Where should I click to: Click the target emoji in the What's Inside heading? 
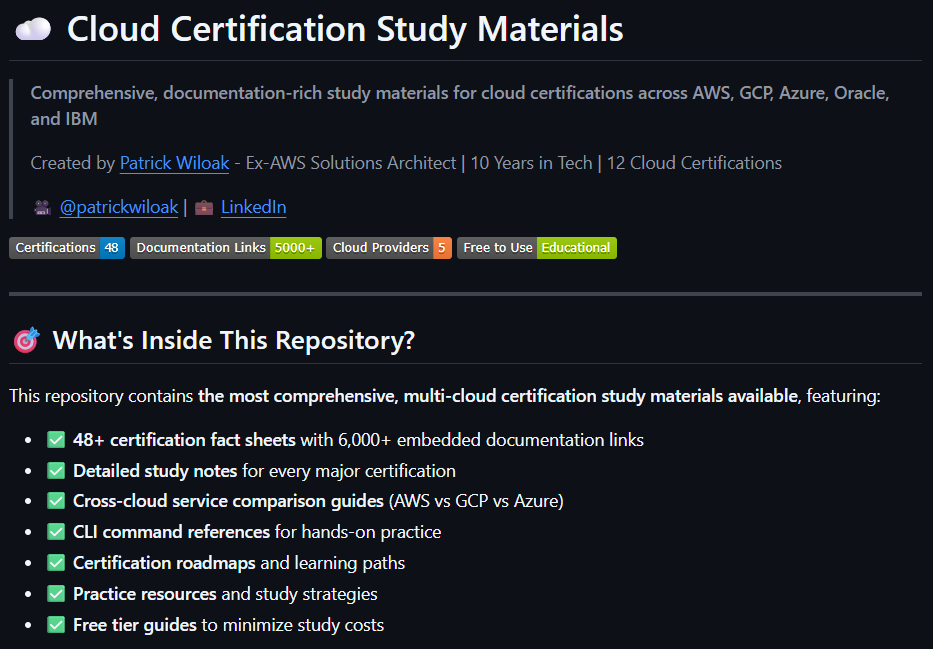coord(27,340)
